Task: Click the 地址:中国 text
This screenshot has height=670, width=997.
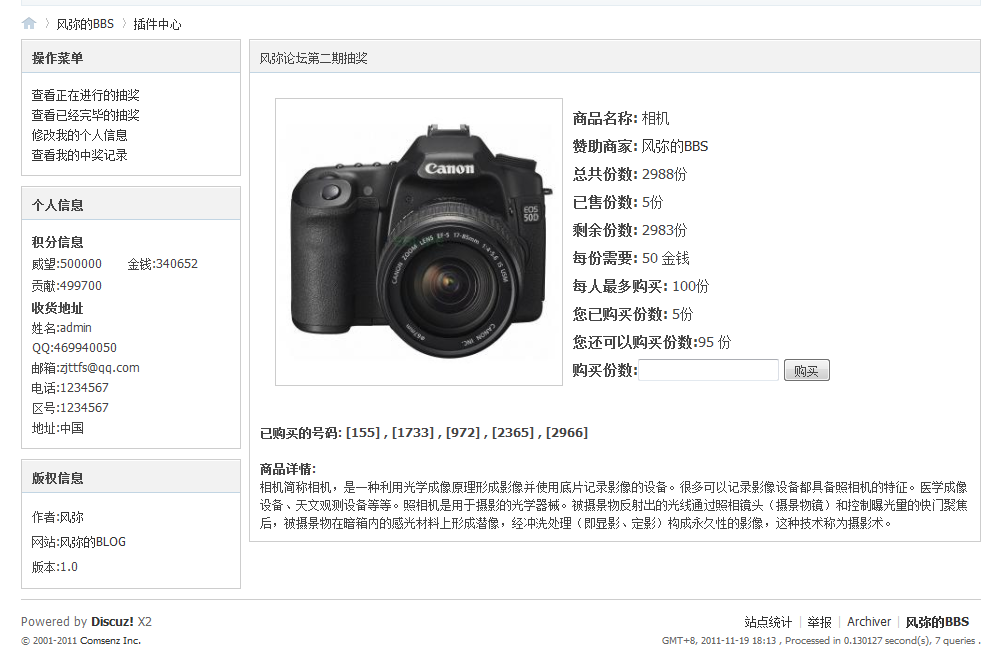Action: (58, 428)
